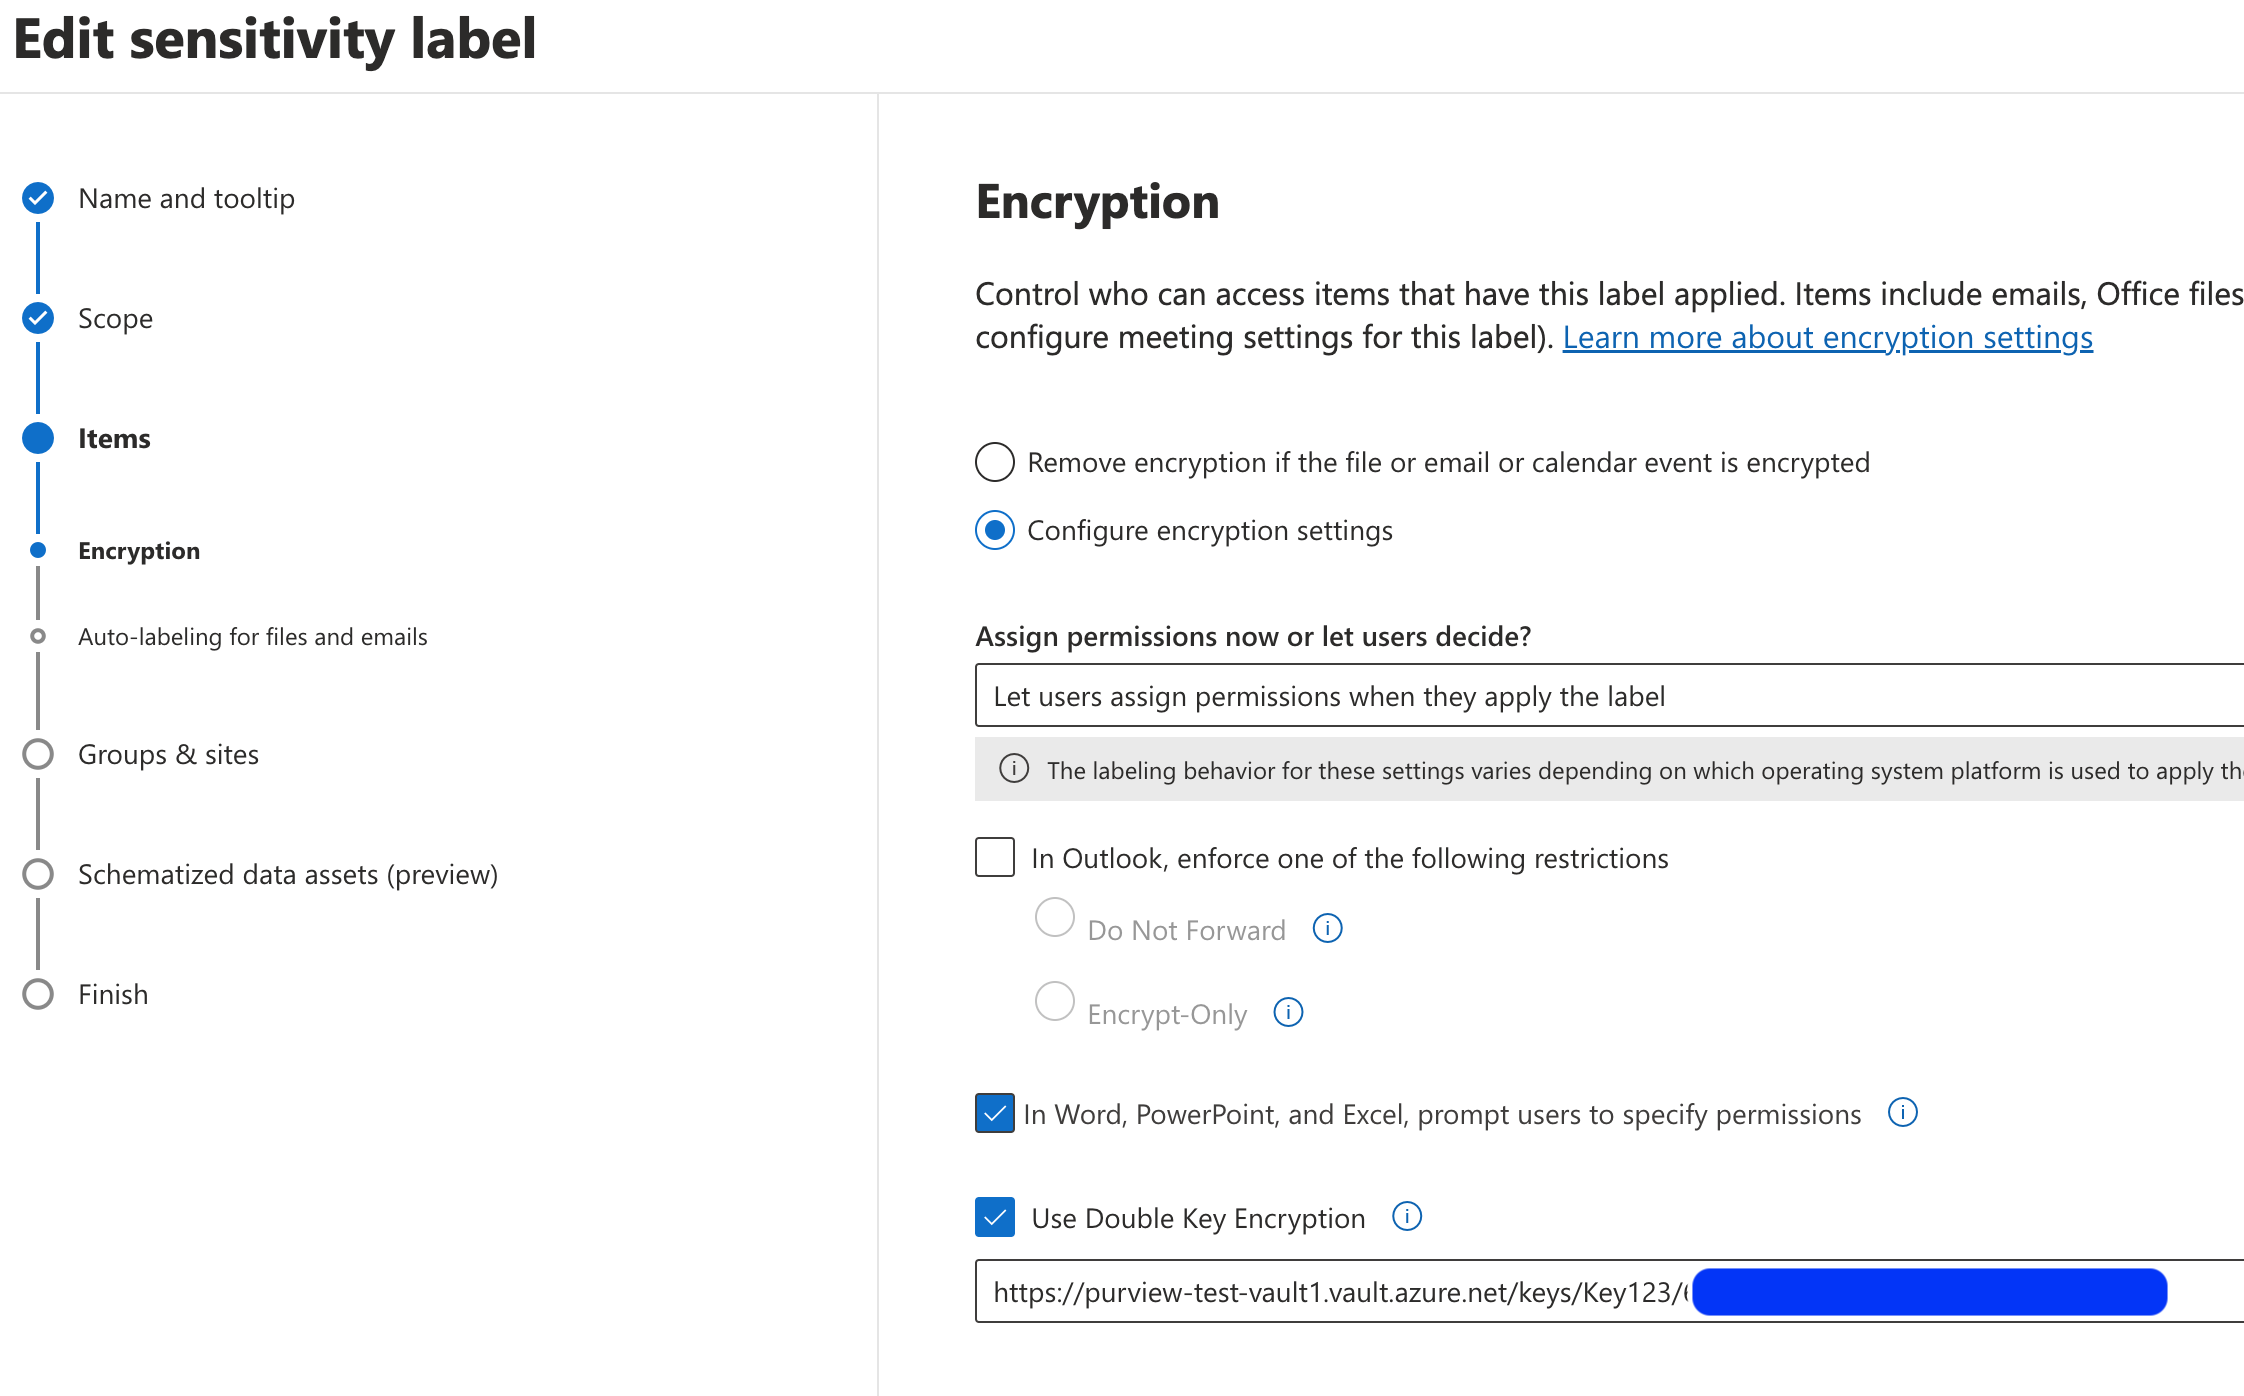Enable the In Outlook enforce restrictions checkbox
Screen dimensions: 2244x1396
[x=994, y=857]
